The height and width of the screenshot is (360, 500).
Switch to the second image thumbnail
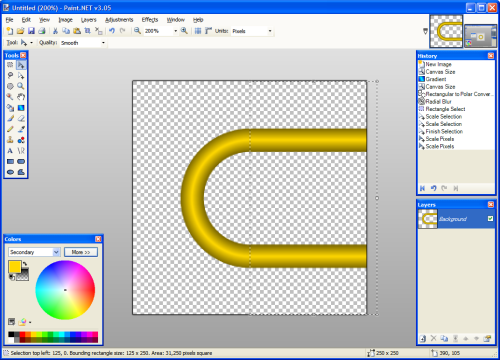coord(480,36)
